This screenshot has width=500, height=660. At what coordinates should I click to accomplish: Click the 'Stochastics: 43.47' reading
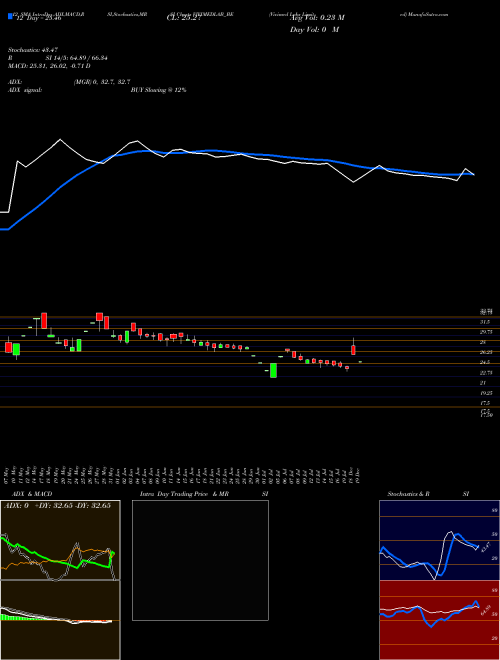(x=32, y=50)
